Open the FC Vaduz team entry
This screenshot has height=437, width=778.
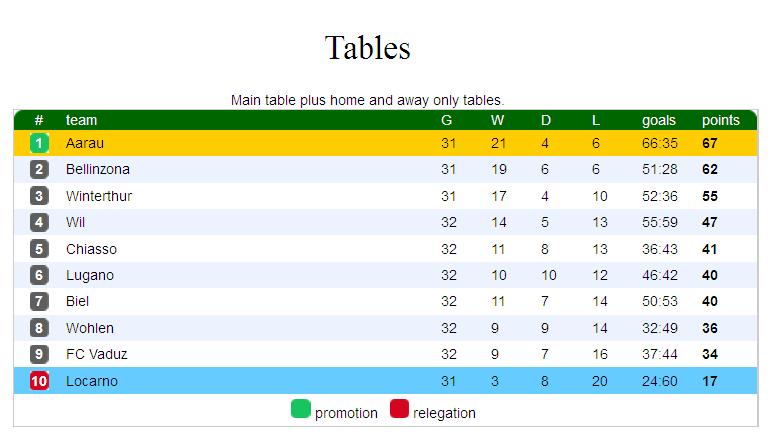[96, 354]
